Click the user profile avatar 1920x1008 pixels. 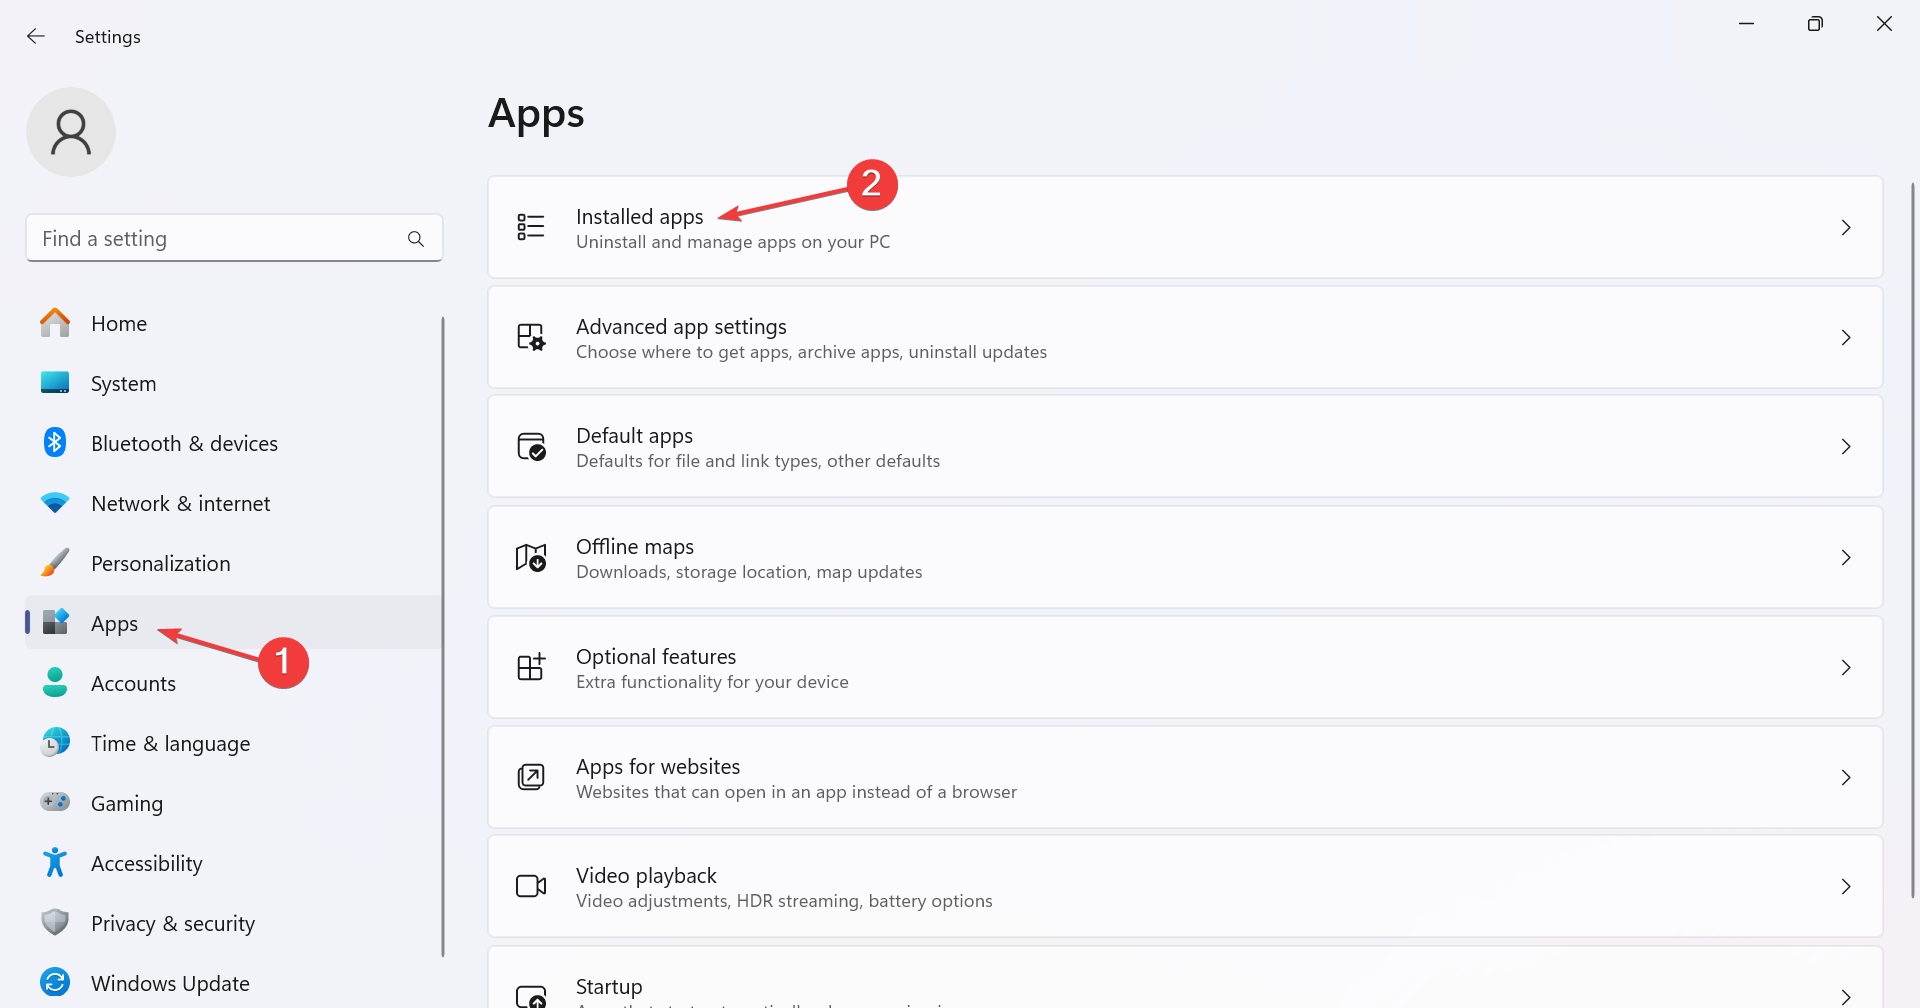pyautogui.click(x=71, y=132)
